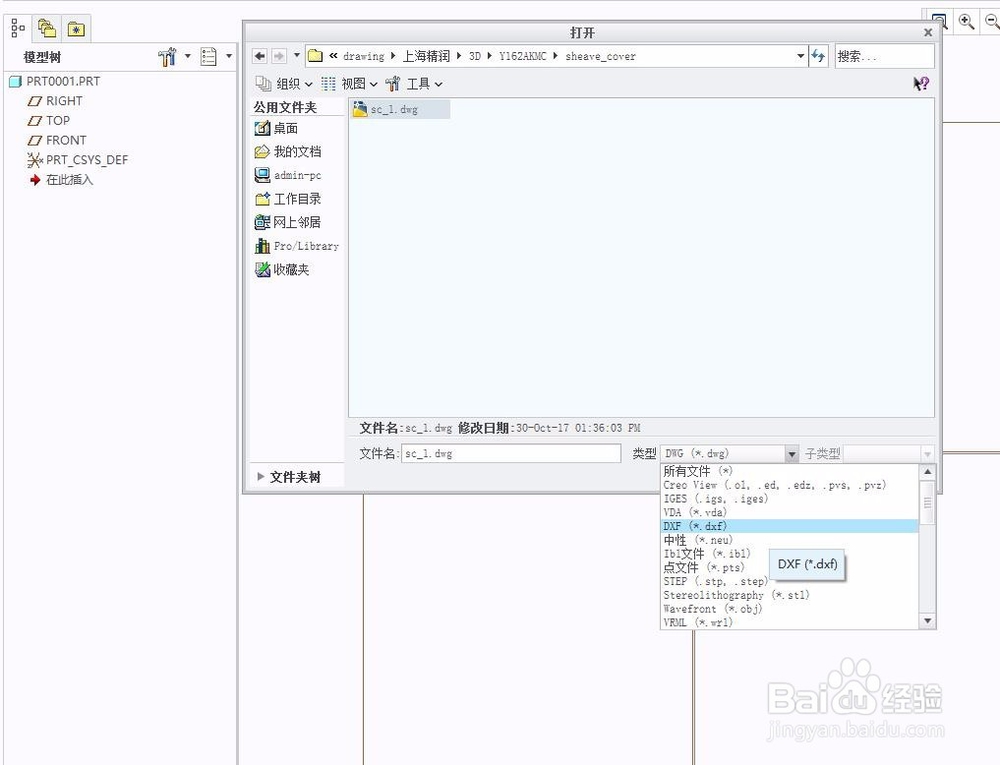Viewport: 1000px width, 765px height.
Task: Open admin-pc common folder
Action: (x=288, y=175)
